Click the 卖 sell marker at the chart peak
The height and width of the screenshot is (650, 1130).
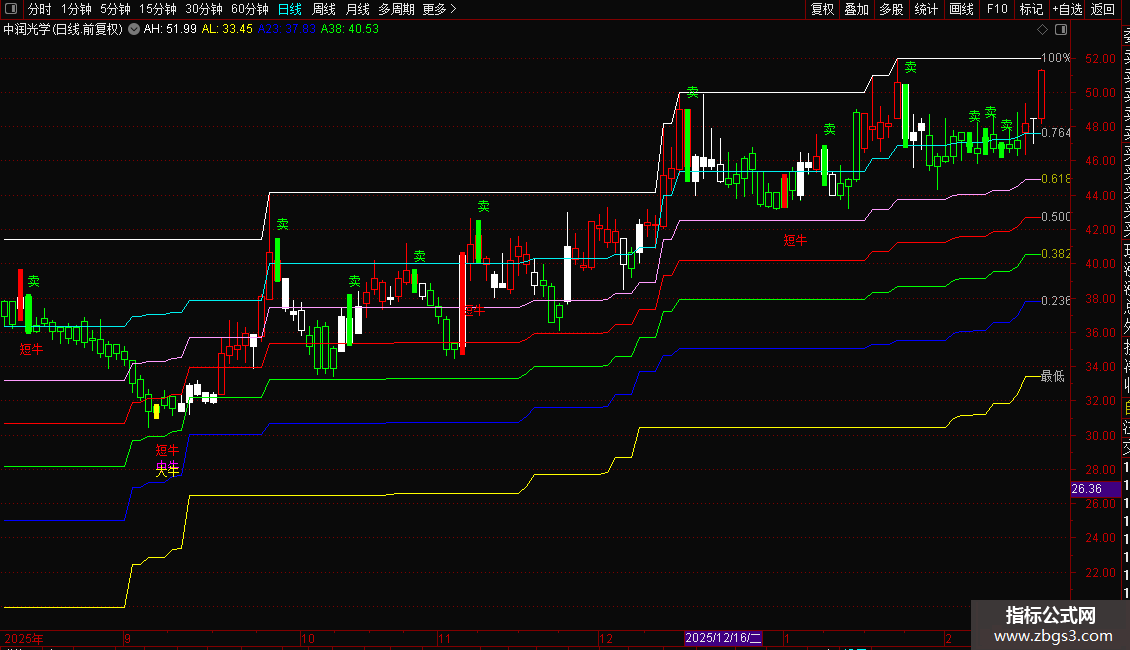(x=911, y=67)
